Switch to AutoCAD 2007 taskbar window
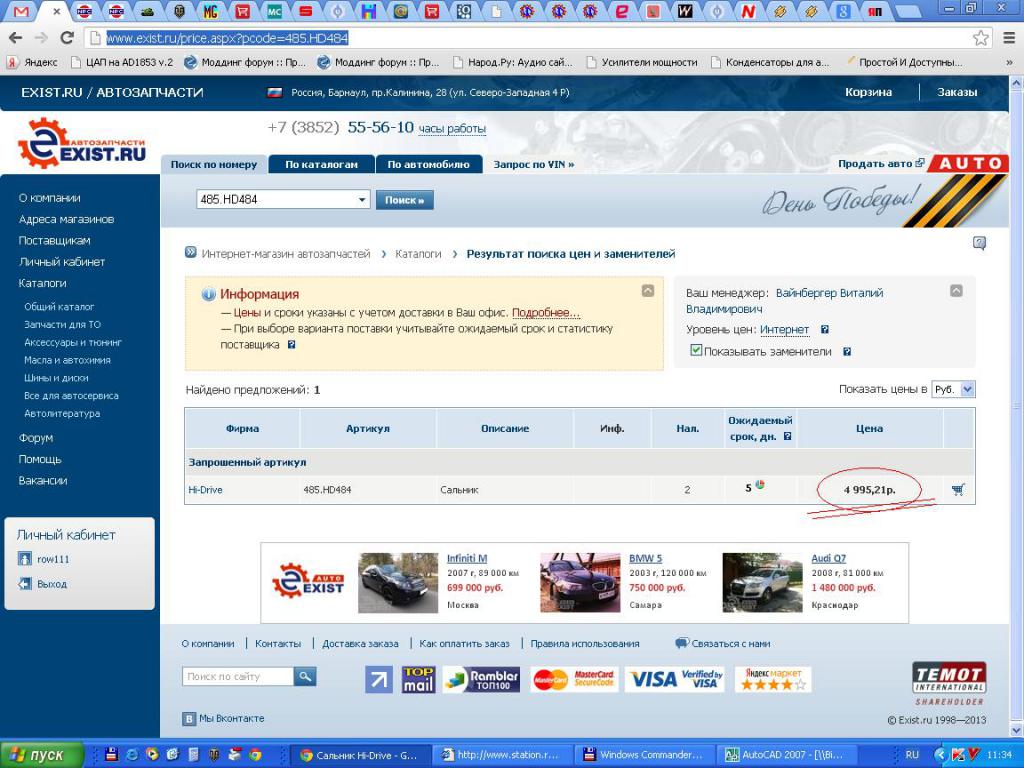 [x=784, y=755]
